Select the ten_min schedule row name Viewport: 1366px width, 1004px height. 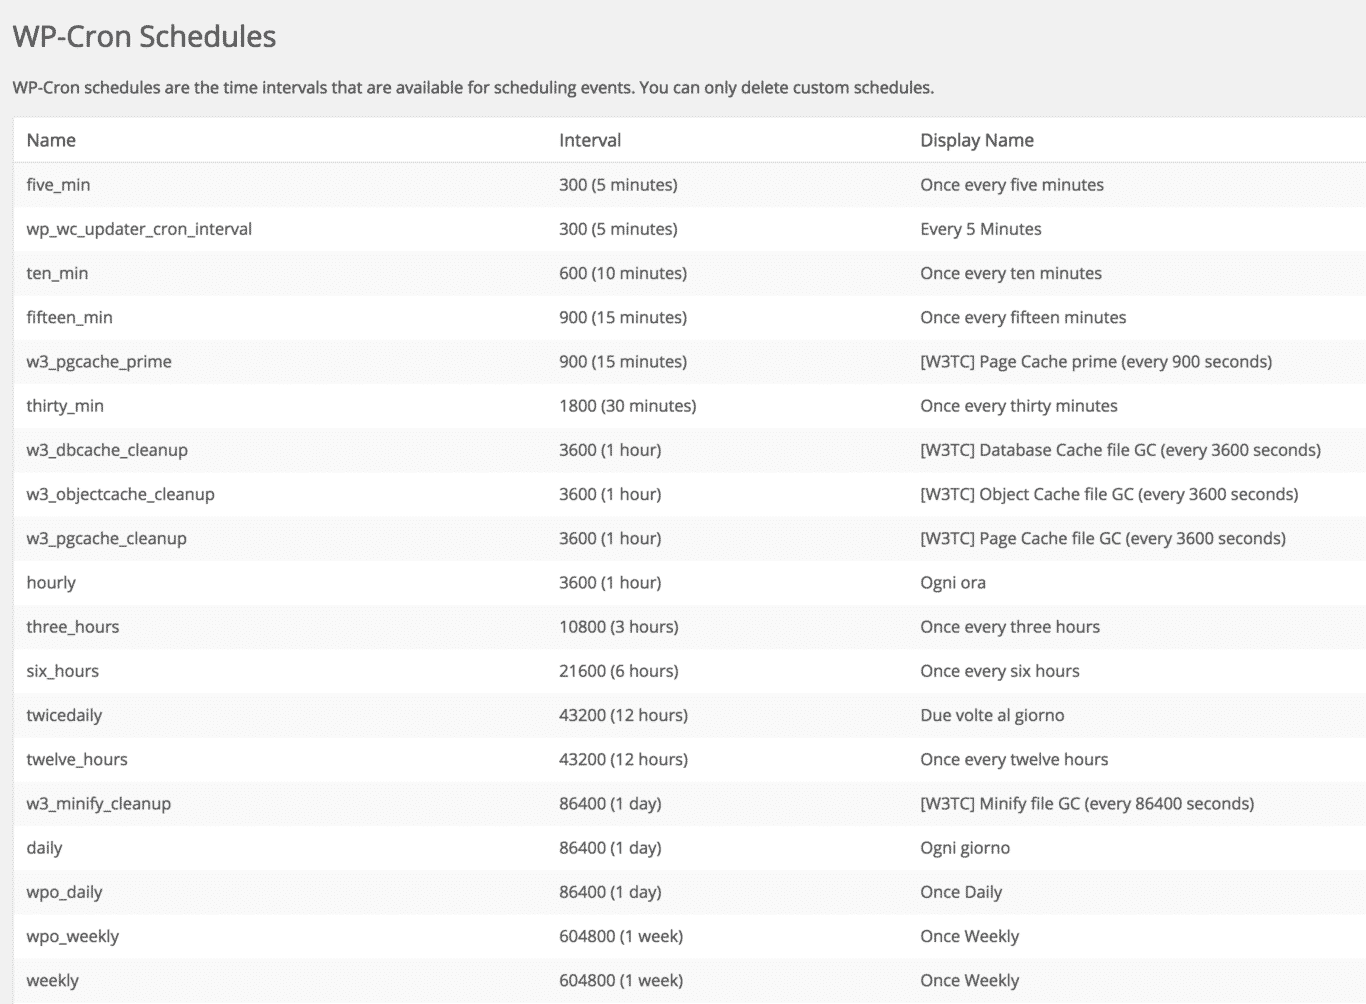[x=57, y=273]
